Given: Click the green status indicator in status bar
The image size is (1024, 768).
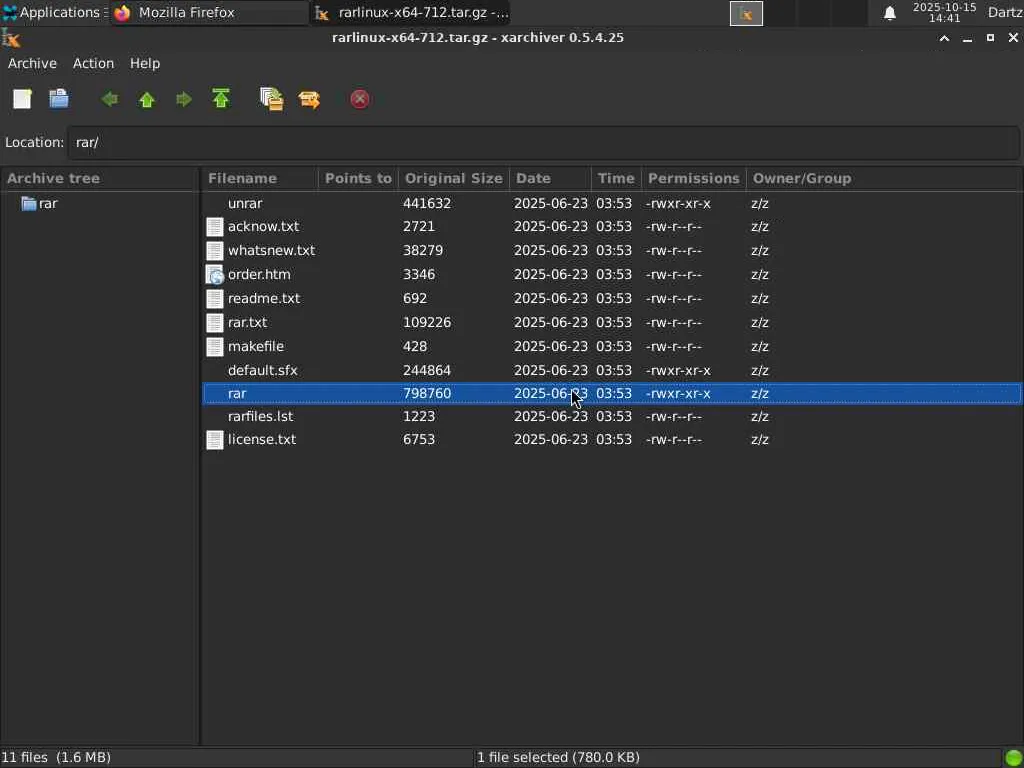Looking at the screenshot, I should [x=1014, y=758].
